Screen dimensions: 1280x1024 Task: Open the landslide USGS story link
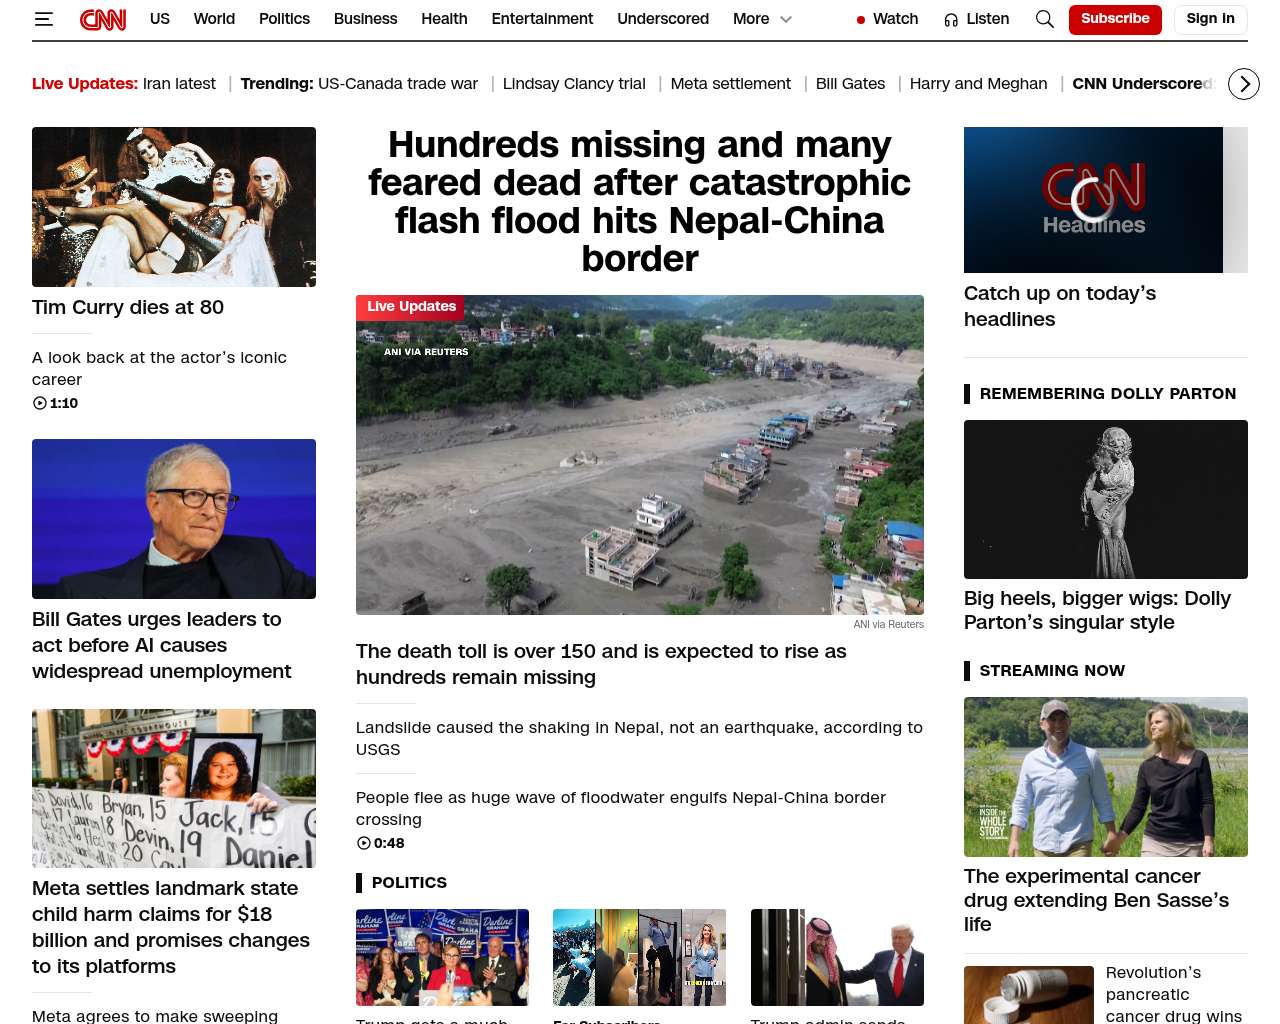click(x=639, y=738)
